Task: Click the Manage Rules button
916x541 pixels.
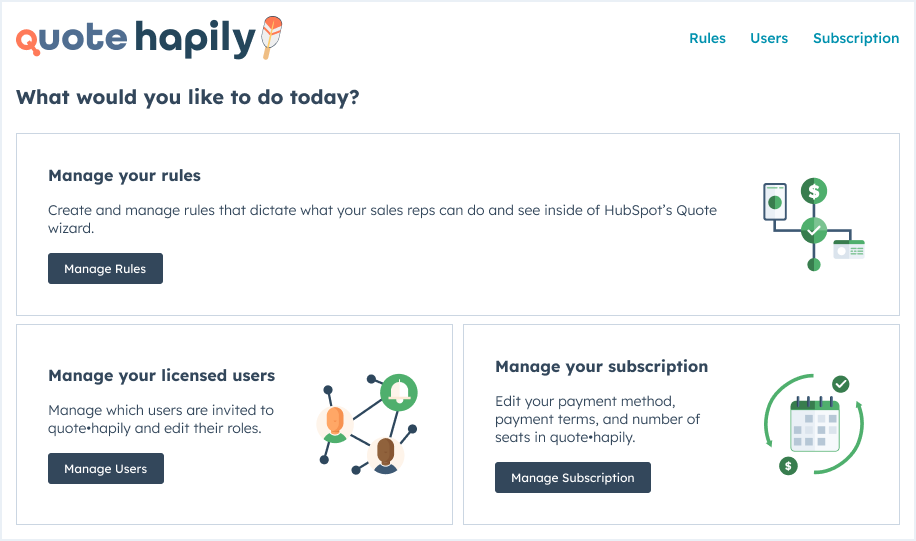Action: click(x=105, y=269)
